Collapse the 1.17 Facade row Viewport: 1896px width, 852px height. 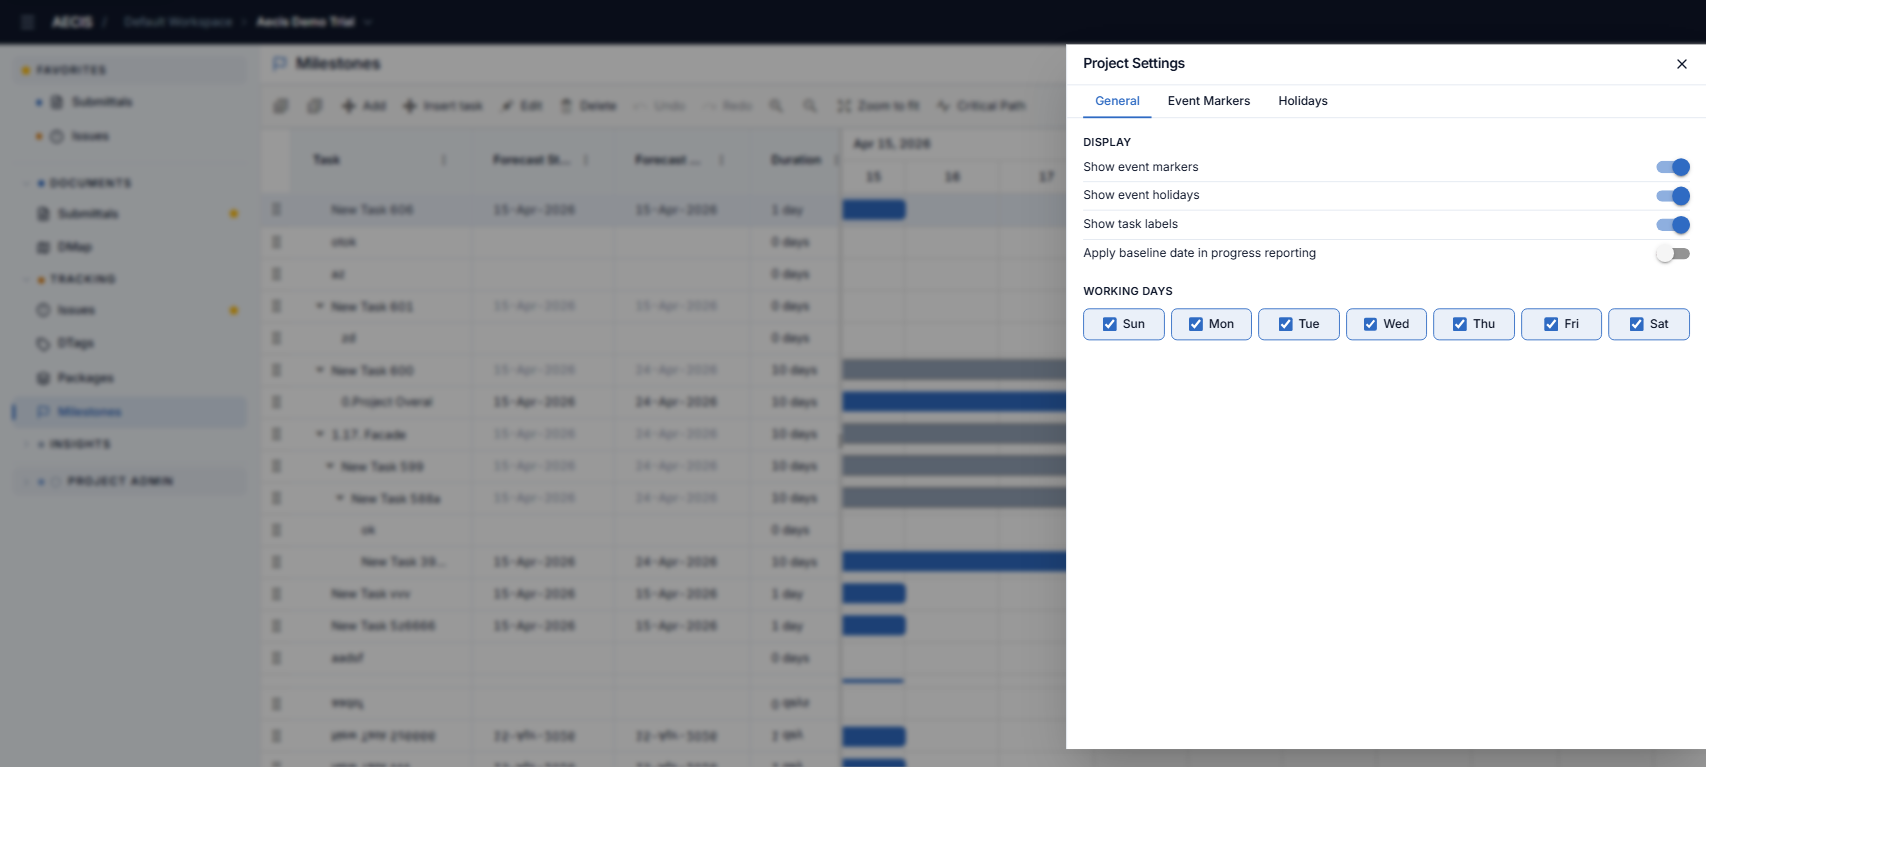(320, 434)
